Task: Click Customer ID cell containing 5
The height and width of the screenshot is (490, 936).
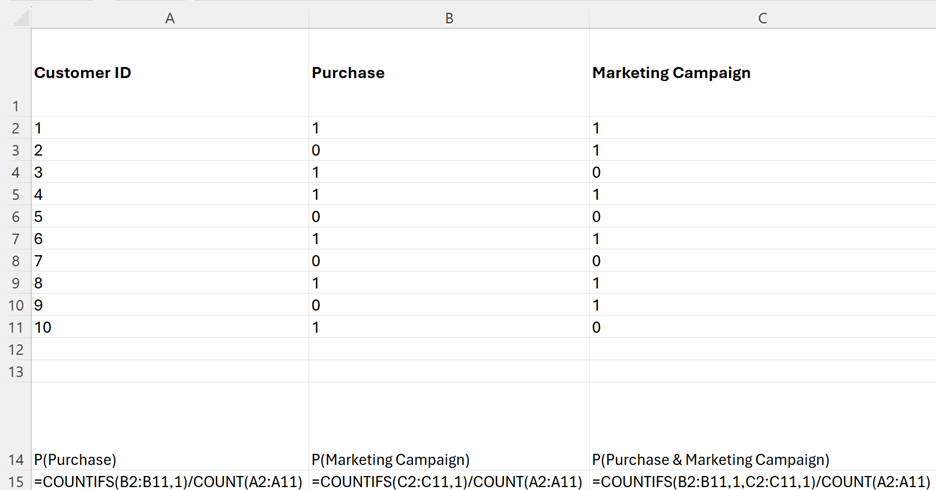Action: click(x=169, y=216)
